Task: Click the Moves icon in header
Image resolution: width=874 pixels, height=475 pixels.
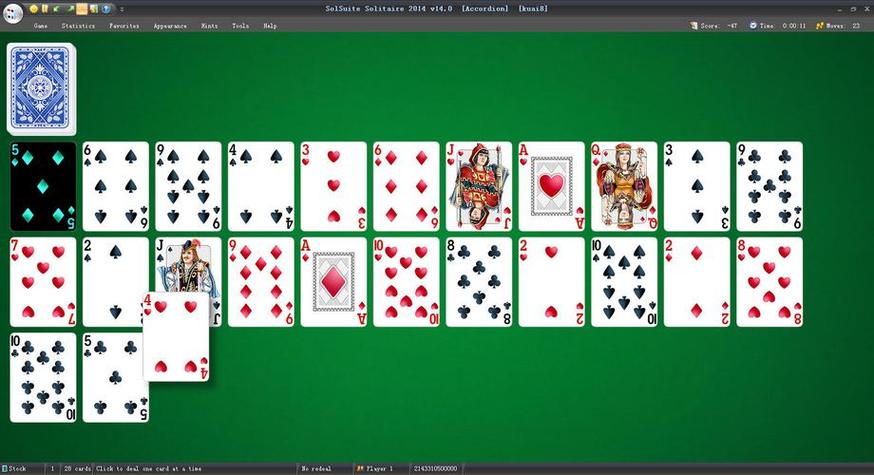Action: point(819,26)
